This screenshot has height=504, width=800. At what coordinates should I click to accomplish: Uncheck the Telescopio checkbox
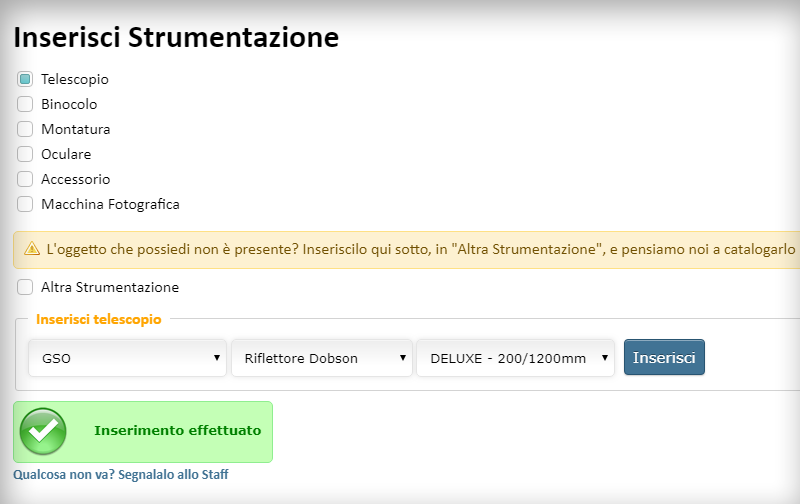click(25, 79)
